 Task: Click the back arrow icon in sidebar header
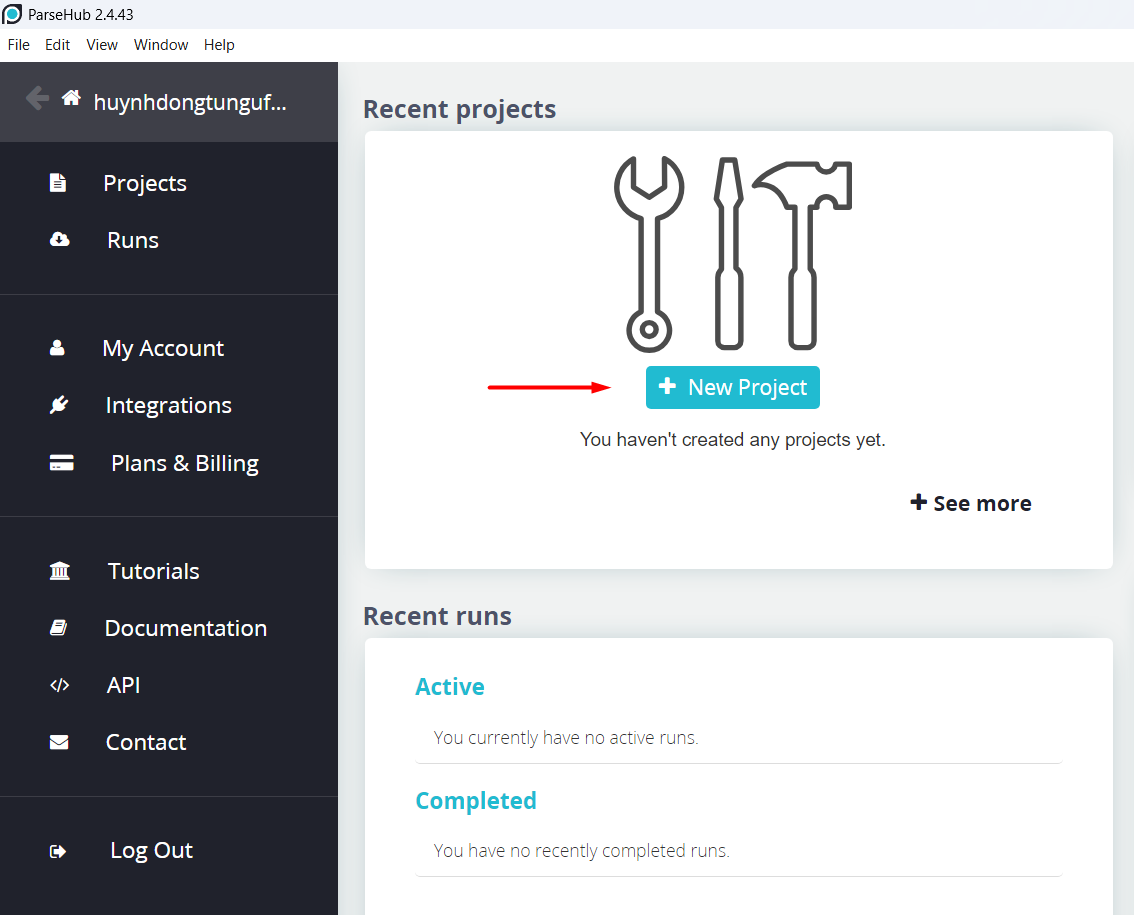(37, 98)
